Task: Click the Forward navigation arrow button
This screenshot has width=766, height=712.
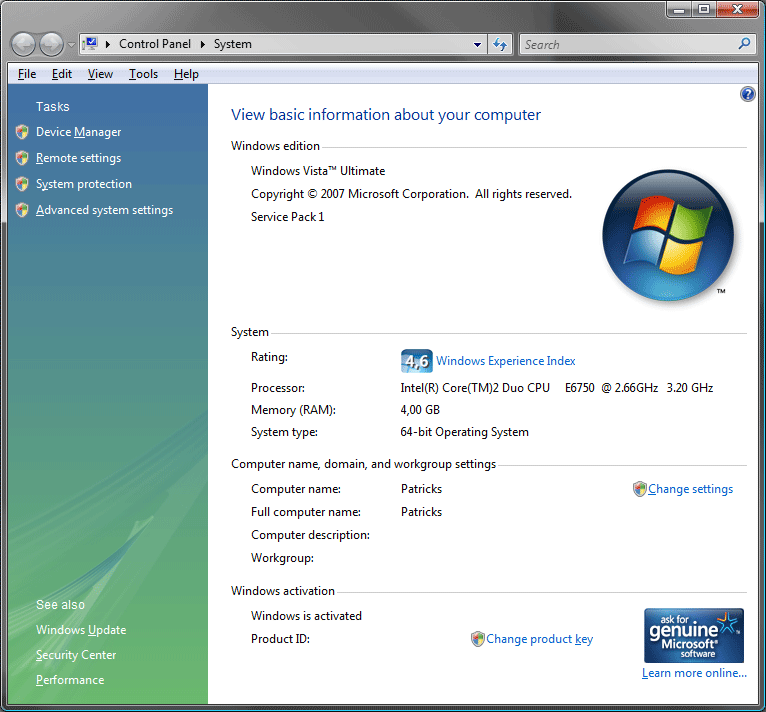Action: [x=51, y=44]
